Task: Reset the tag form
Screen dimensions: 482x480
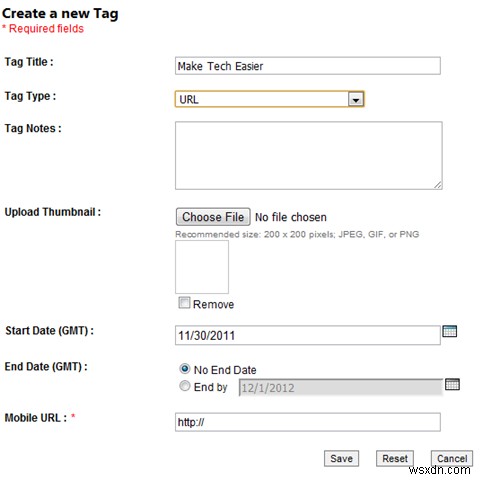Action: [395, 459]
